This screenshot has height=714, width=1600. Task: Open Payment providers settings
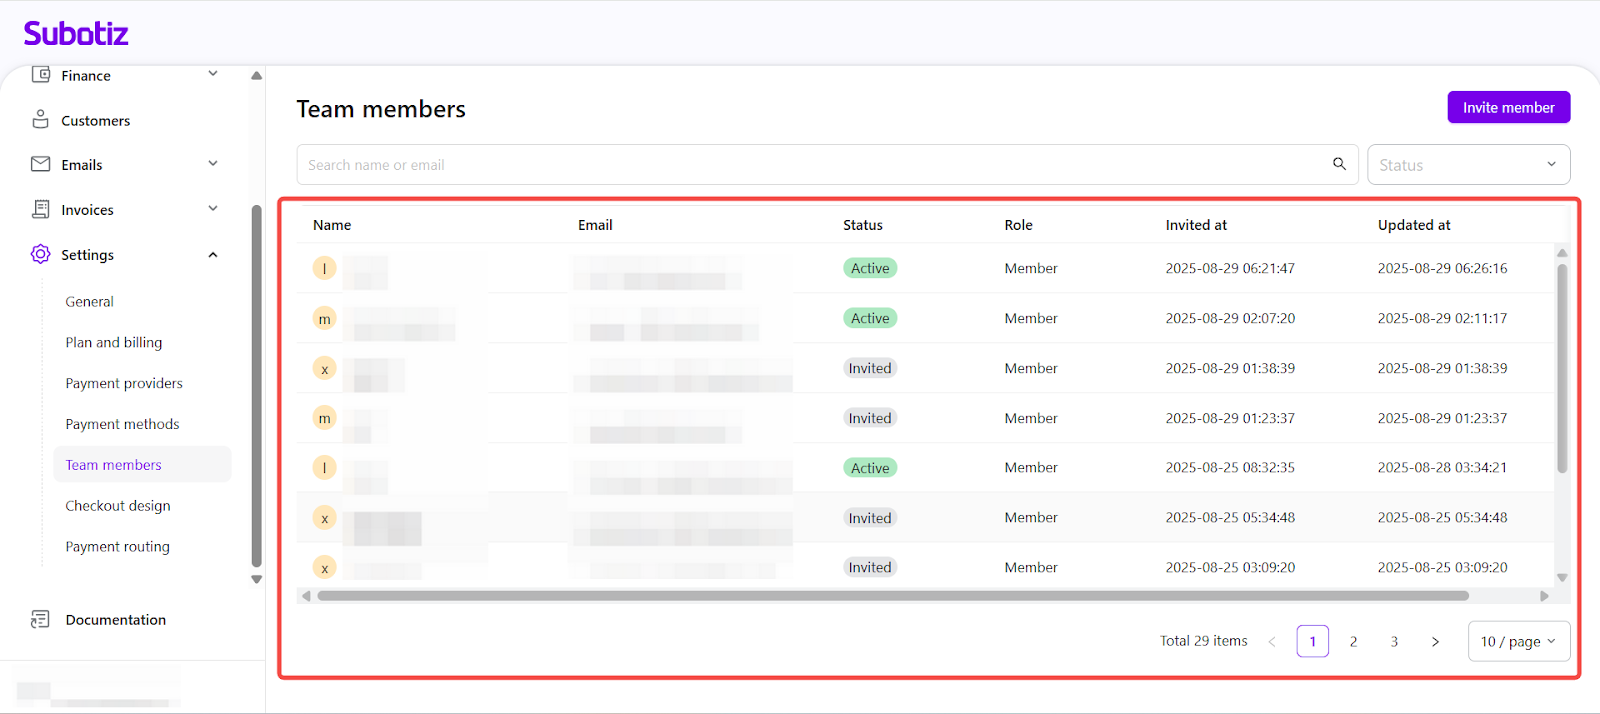(124, 383)
